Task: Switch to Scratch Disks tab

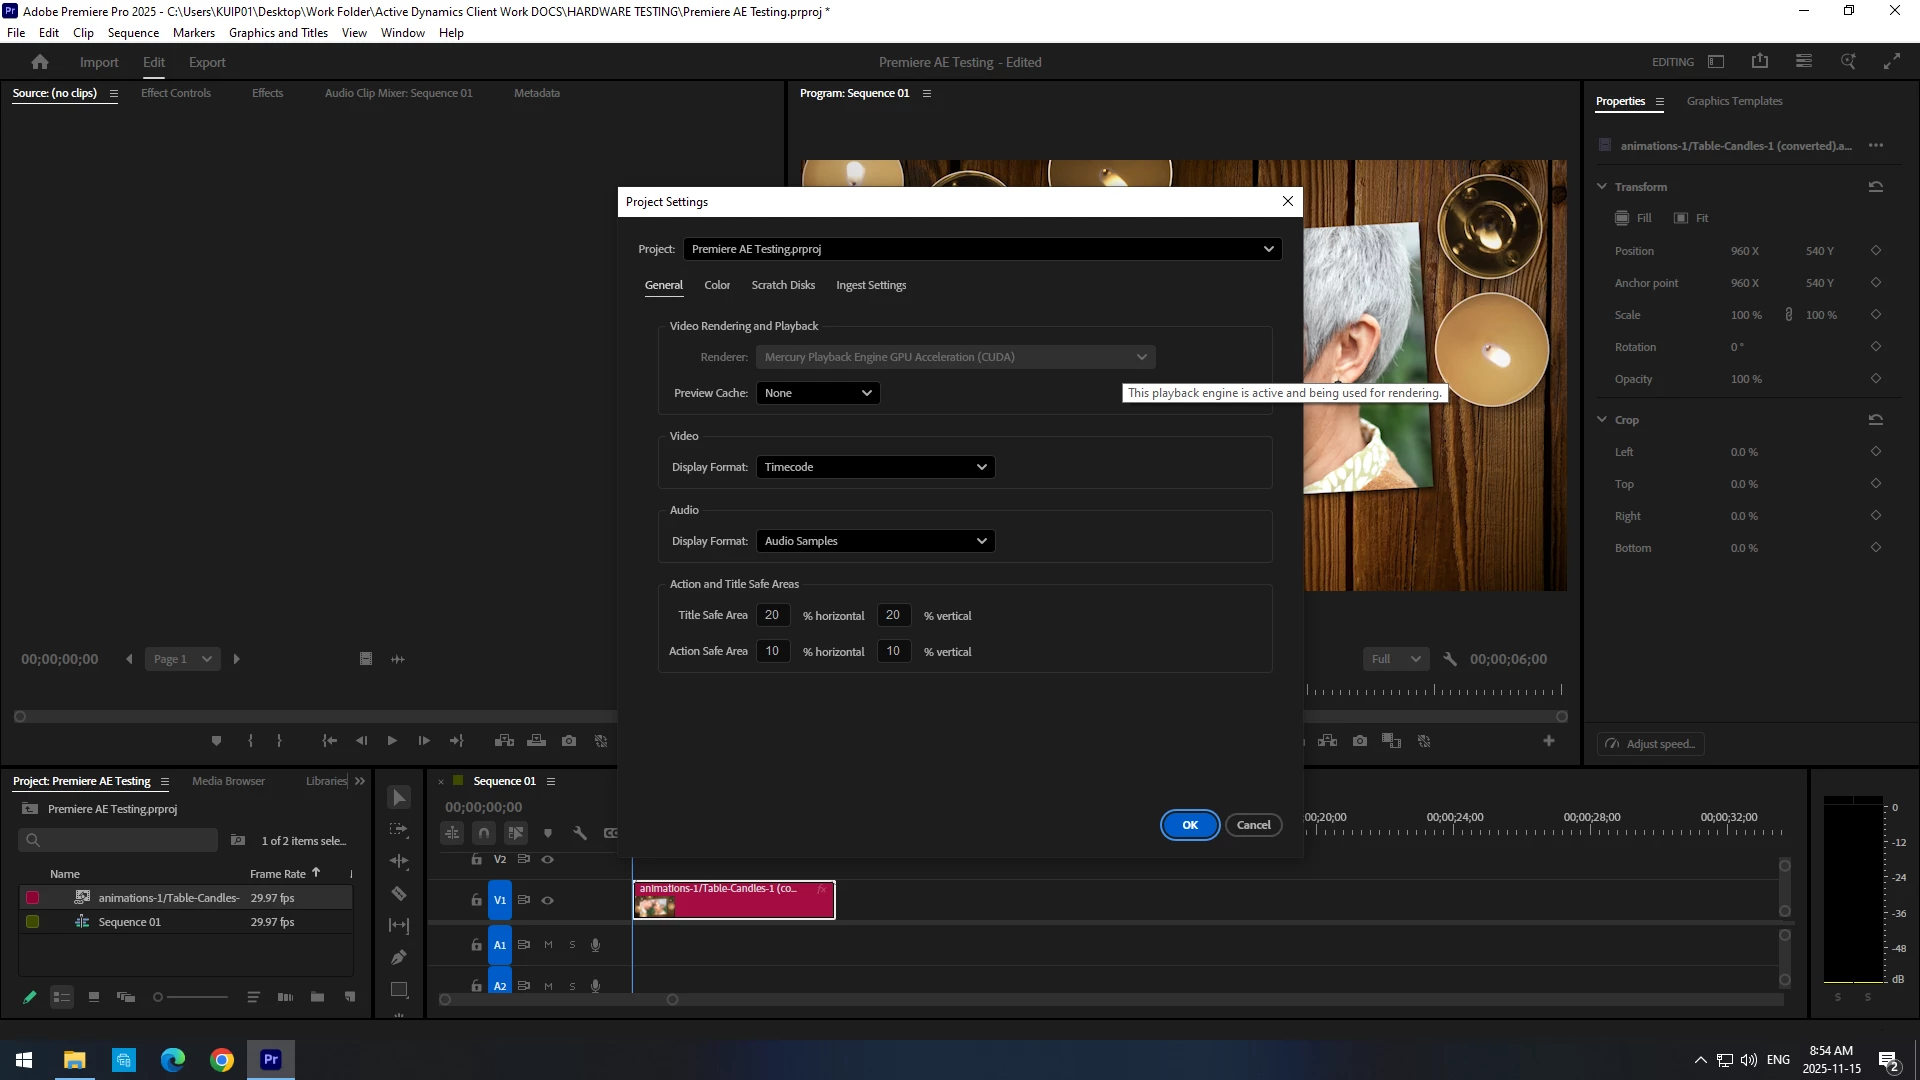Action: pyautogui.click(x=783, y=285)
